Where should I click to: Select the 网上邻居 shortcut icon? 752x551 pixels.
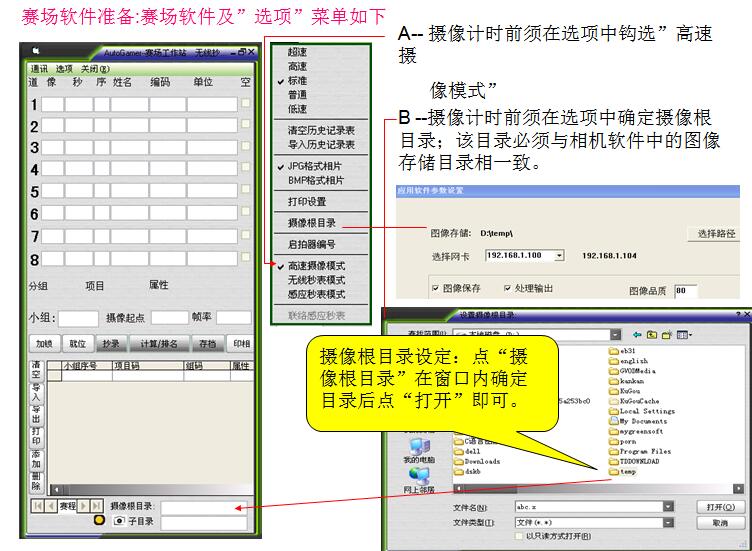coord(419,476)
